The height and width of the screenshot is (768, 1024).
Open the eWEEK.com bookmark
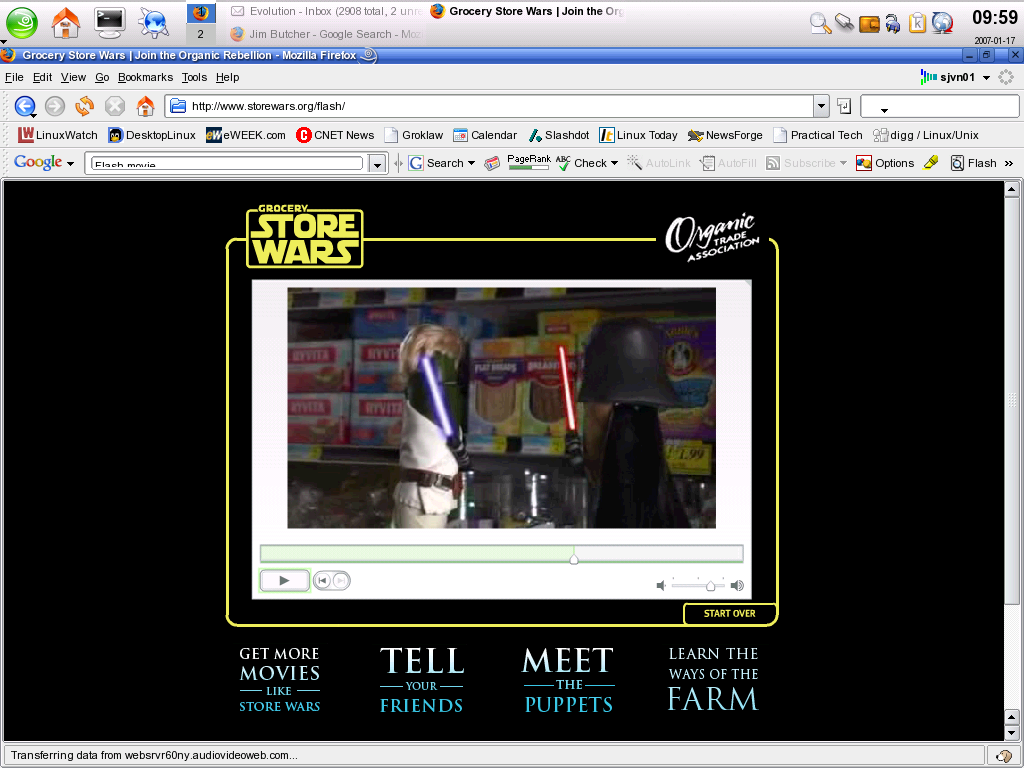tap(246, 135)
